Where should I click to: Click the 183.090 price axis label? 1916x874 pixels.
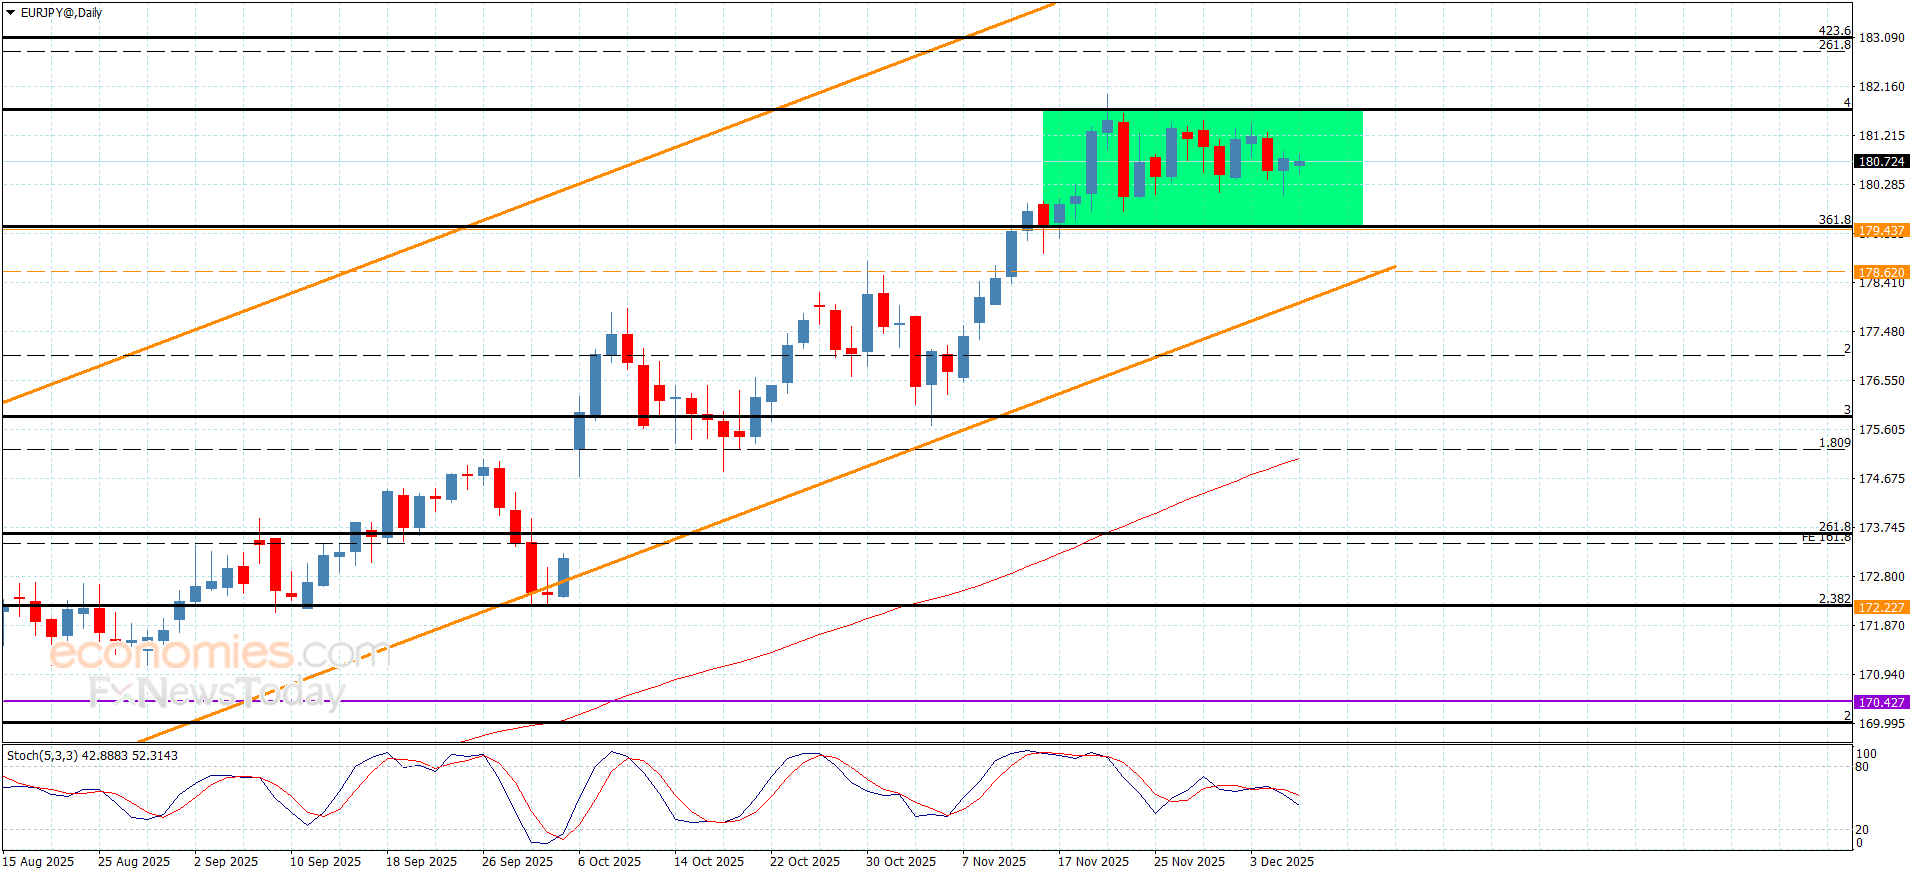pos(1881,38)
